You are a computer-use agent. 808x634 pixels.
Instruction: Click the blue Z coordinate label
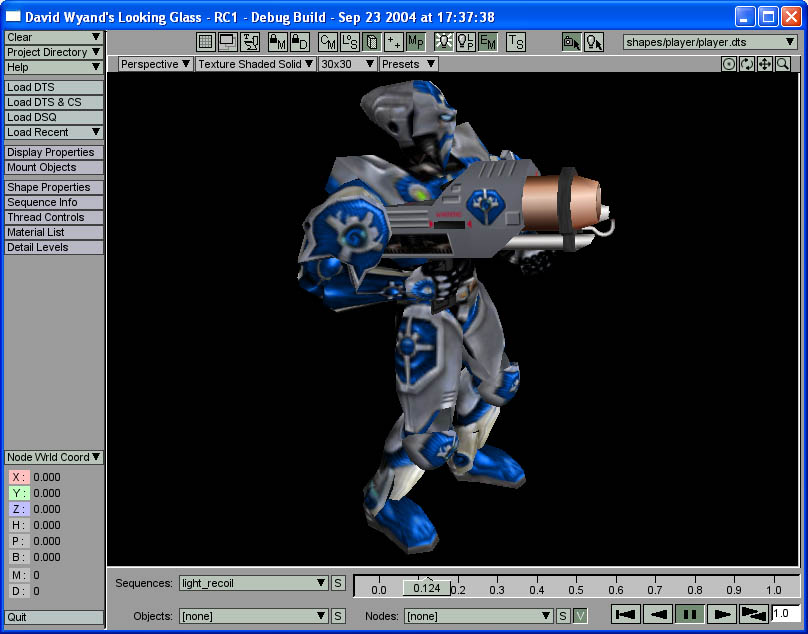pyautogui.click(x=19, y=509)
